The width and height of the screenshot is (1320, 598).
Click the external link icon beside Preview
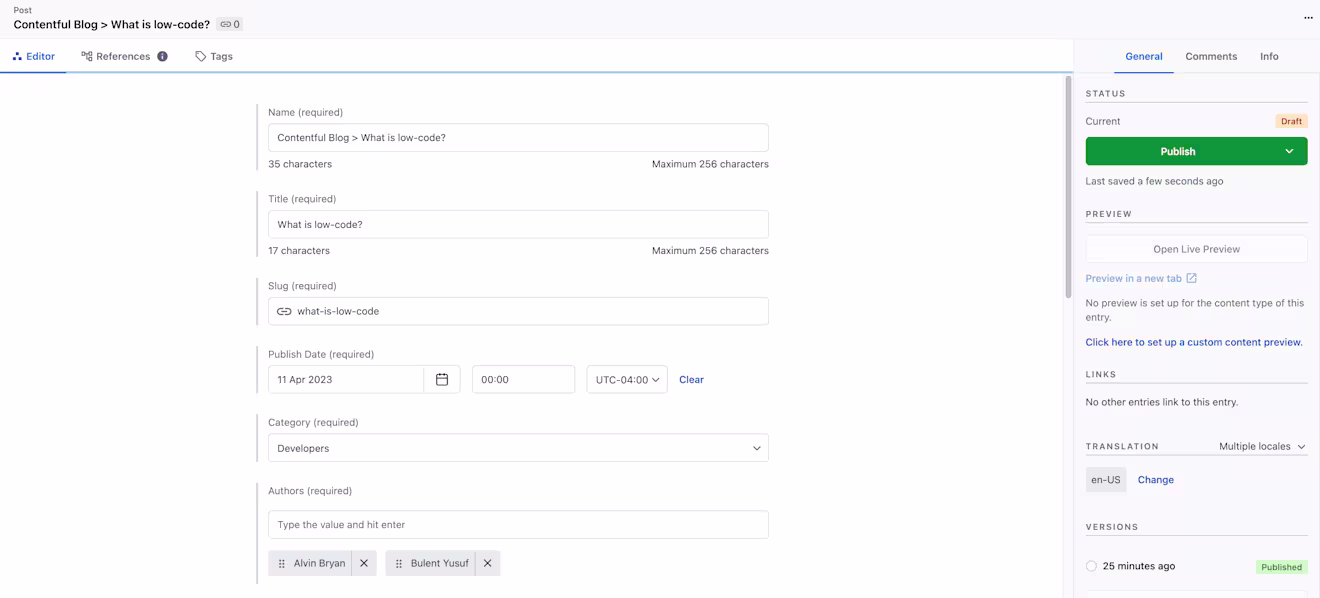click(x=1191, y=278)
